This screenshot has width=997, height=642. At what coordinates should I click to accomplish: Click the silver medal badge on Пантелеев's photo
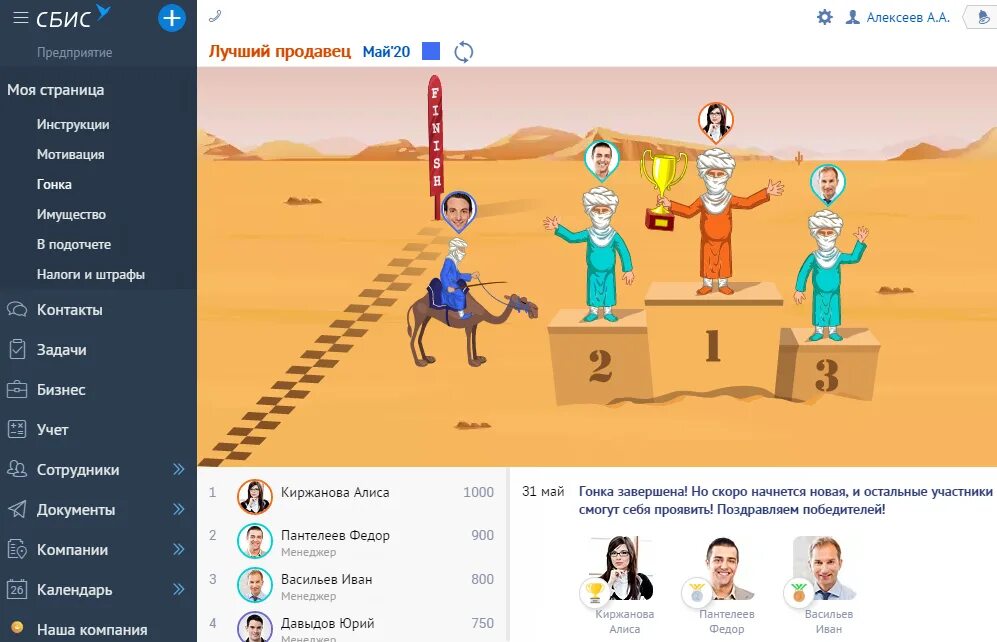[697, 592]
